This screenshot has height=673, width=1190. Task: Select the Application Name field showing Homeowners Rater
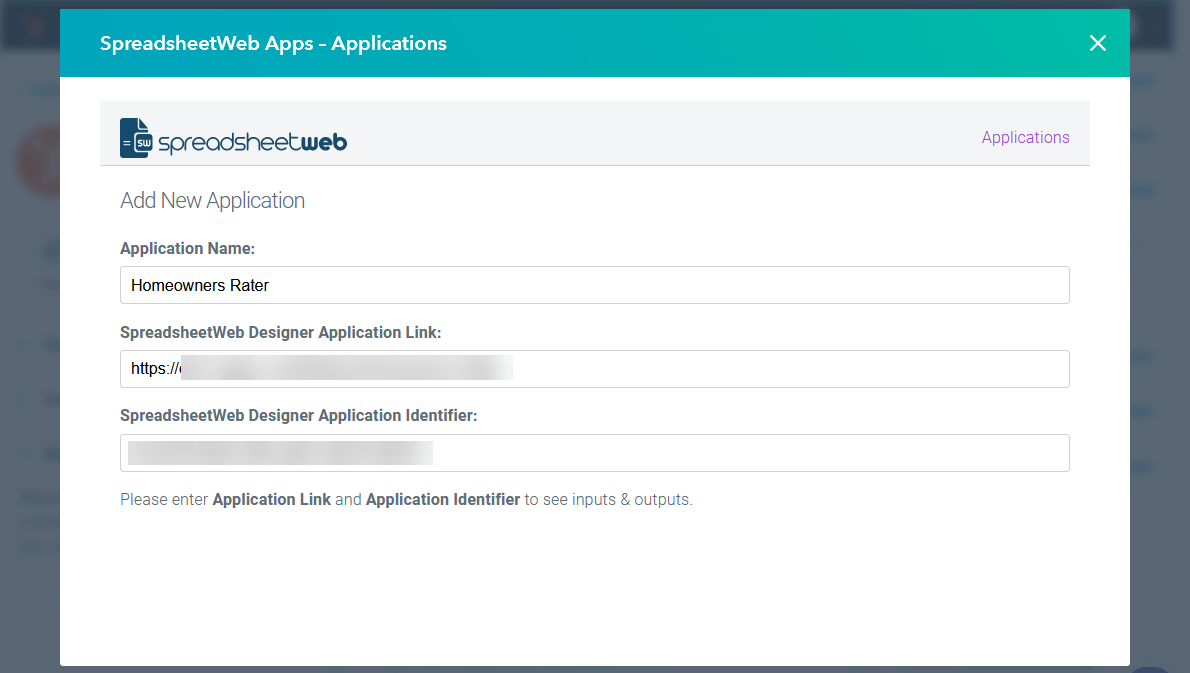coord(595,285)
